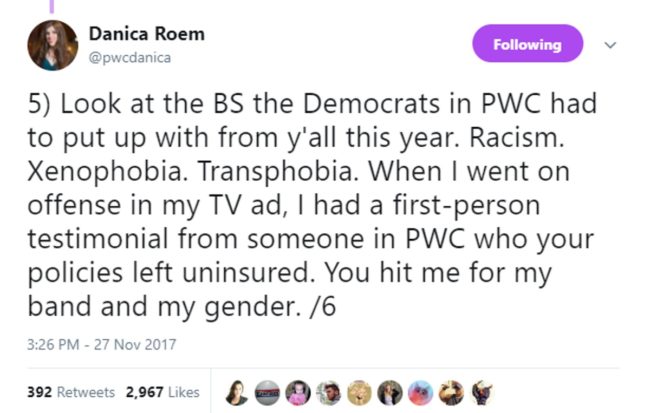
Task: Open the seventh liker avatar
Action: point(421,393)
